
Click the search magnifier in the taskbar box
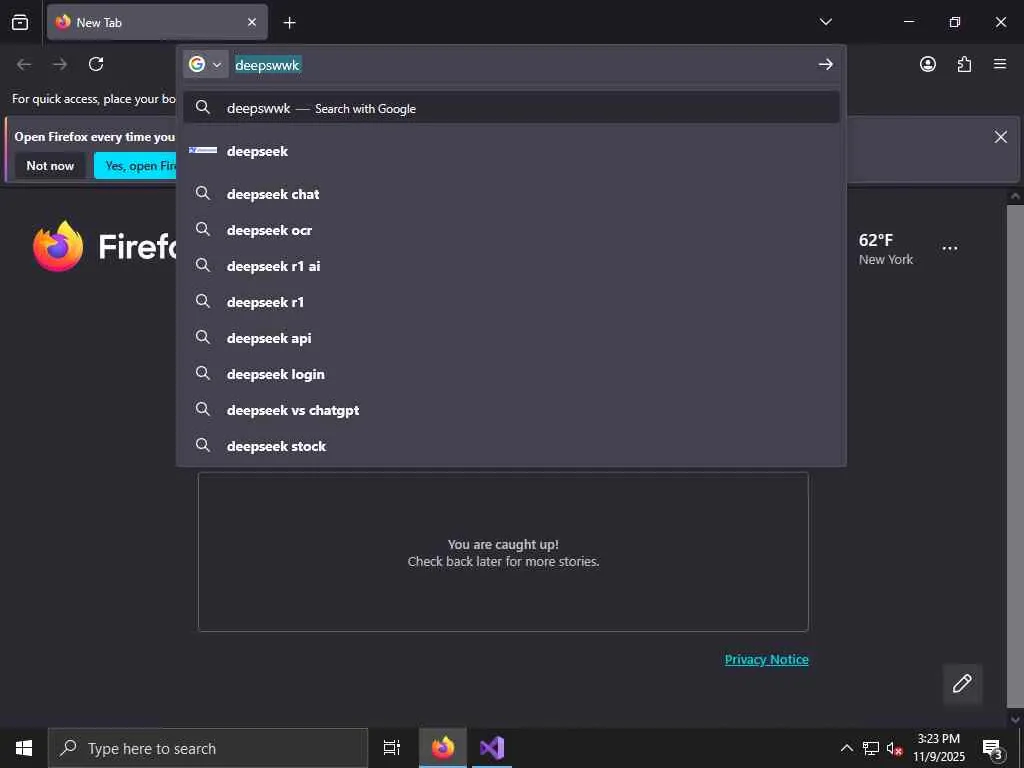coord(68,748)
